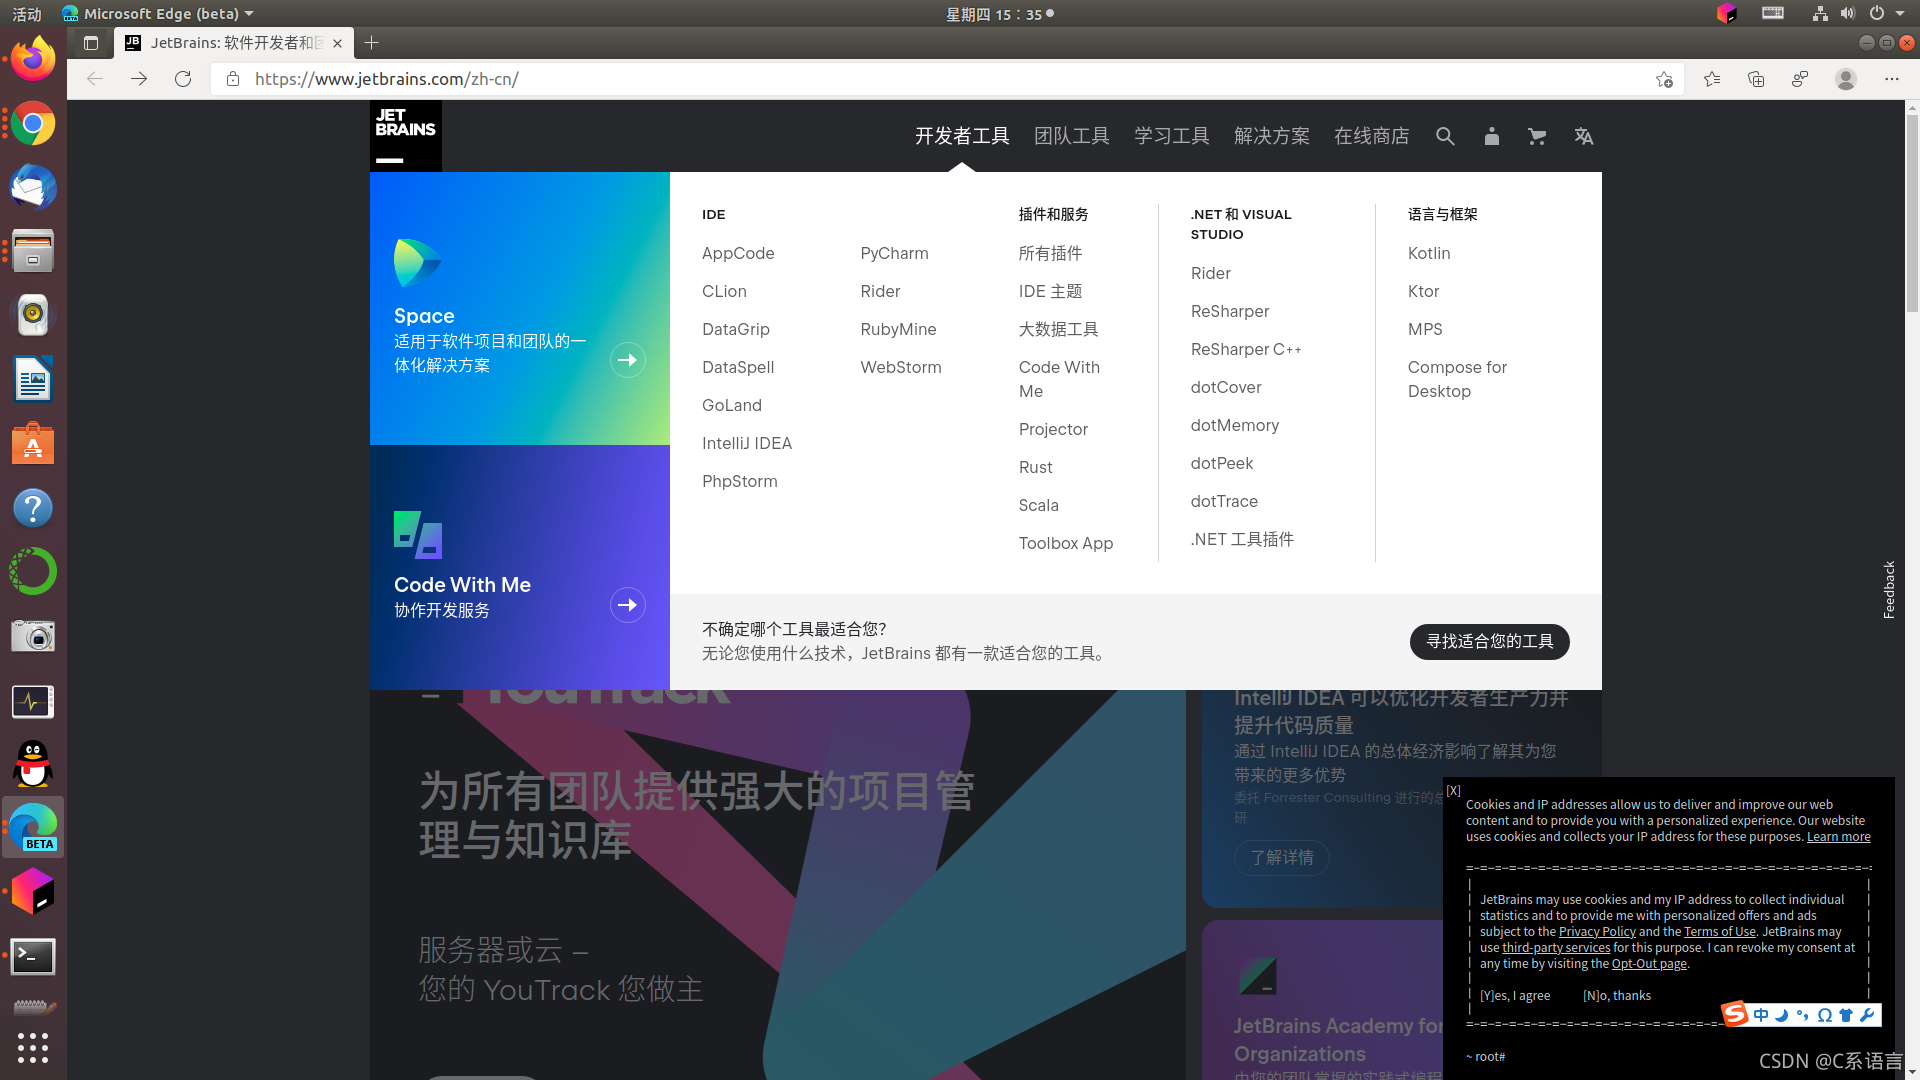
Task: Click the 团队工具 menu tab
Action: pyautogui.click(x=1071, y=136)
